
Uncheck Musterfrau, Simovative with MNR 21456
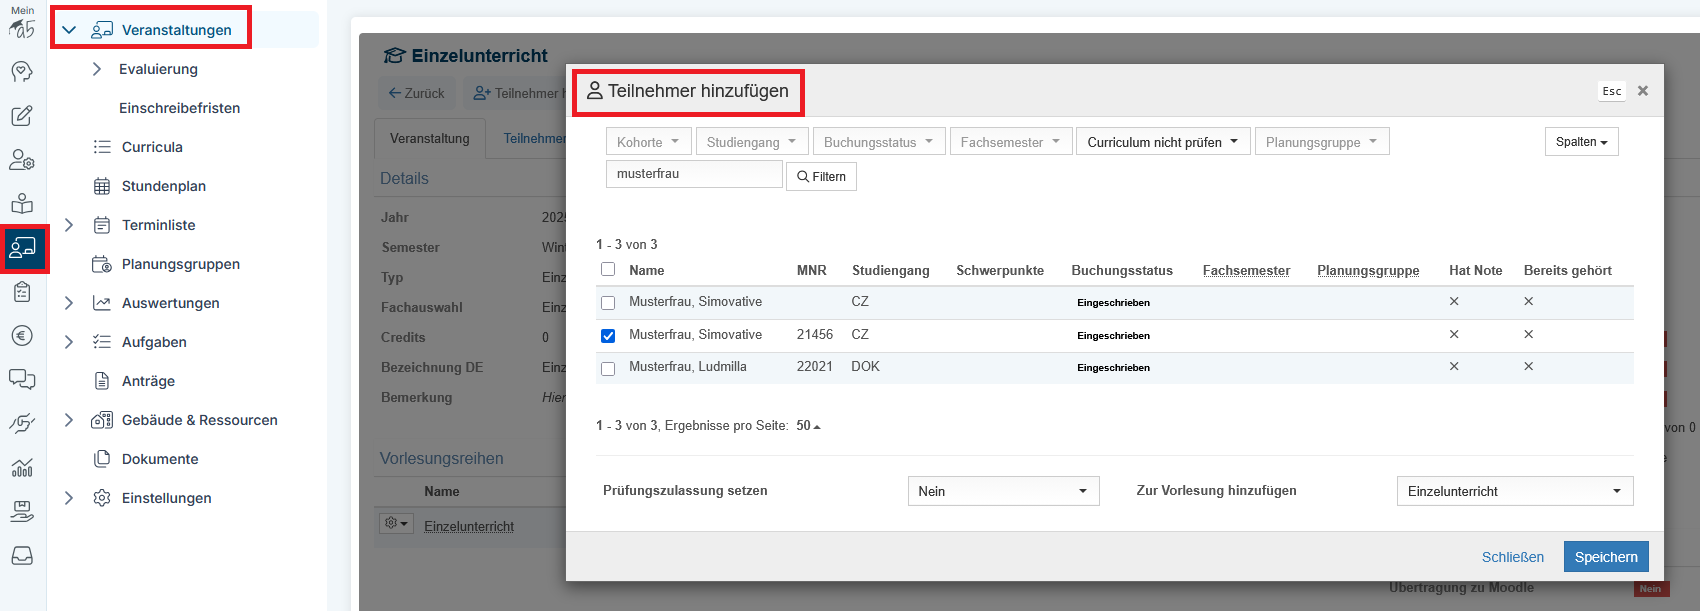pyautogui.click(x=608, y=335)
